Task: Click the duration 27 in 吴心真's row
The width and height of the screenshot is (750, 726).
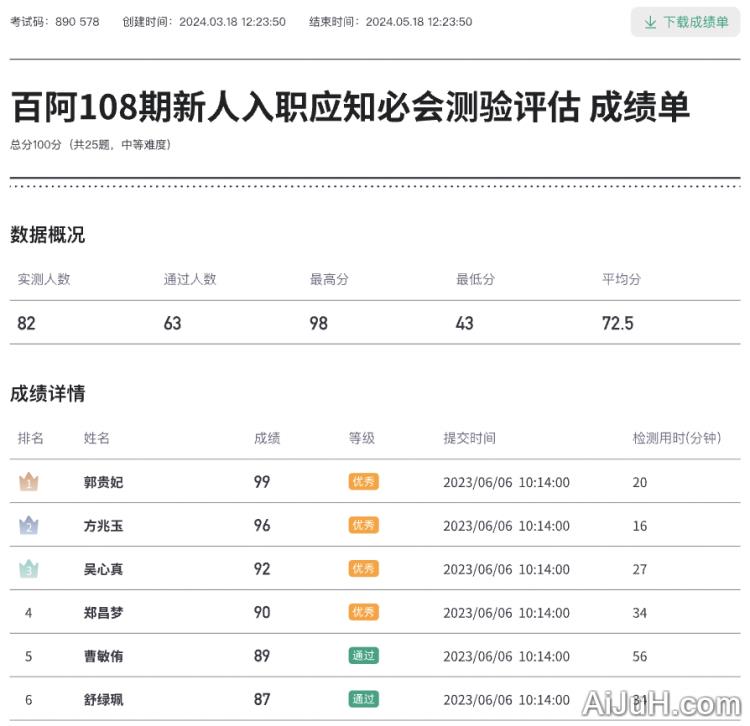Action: pyautogui.click(x=640, y=569)
